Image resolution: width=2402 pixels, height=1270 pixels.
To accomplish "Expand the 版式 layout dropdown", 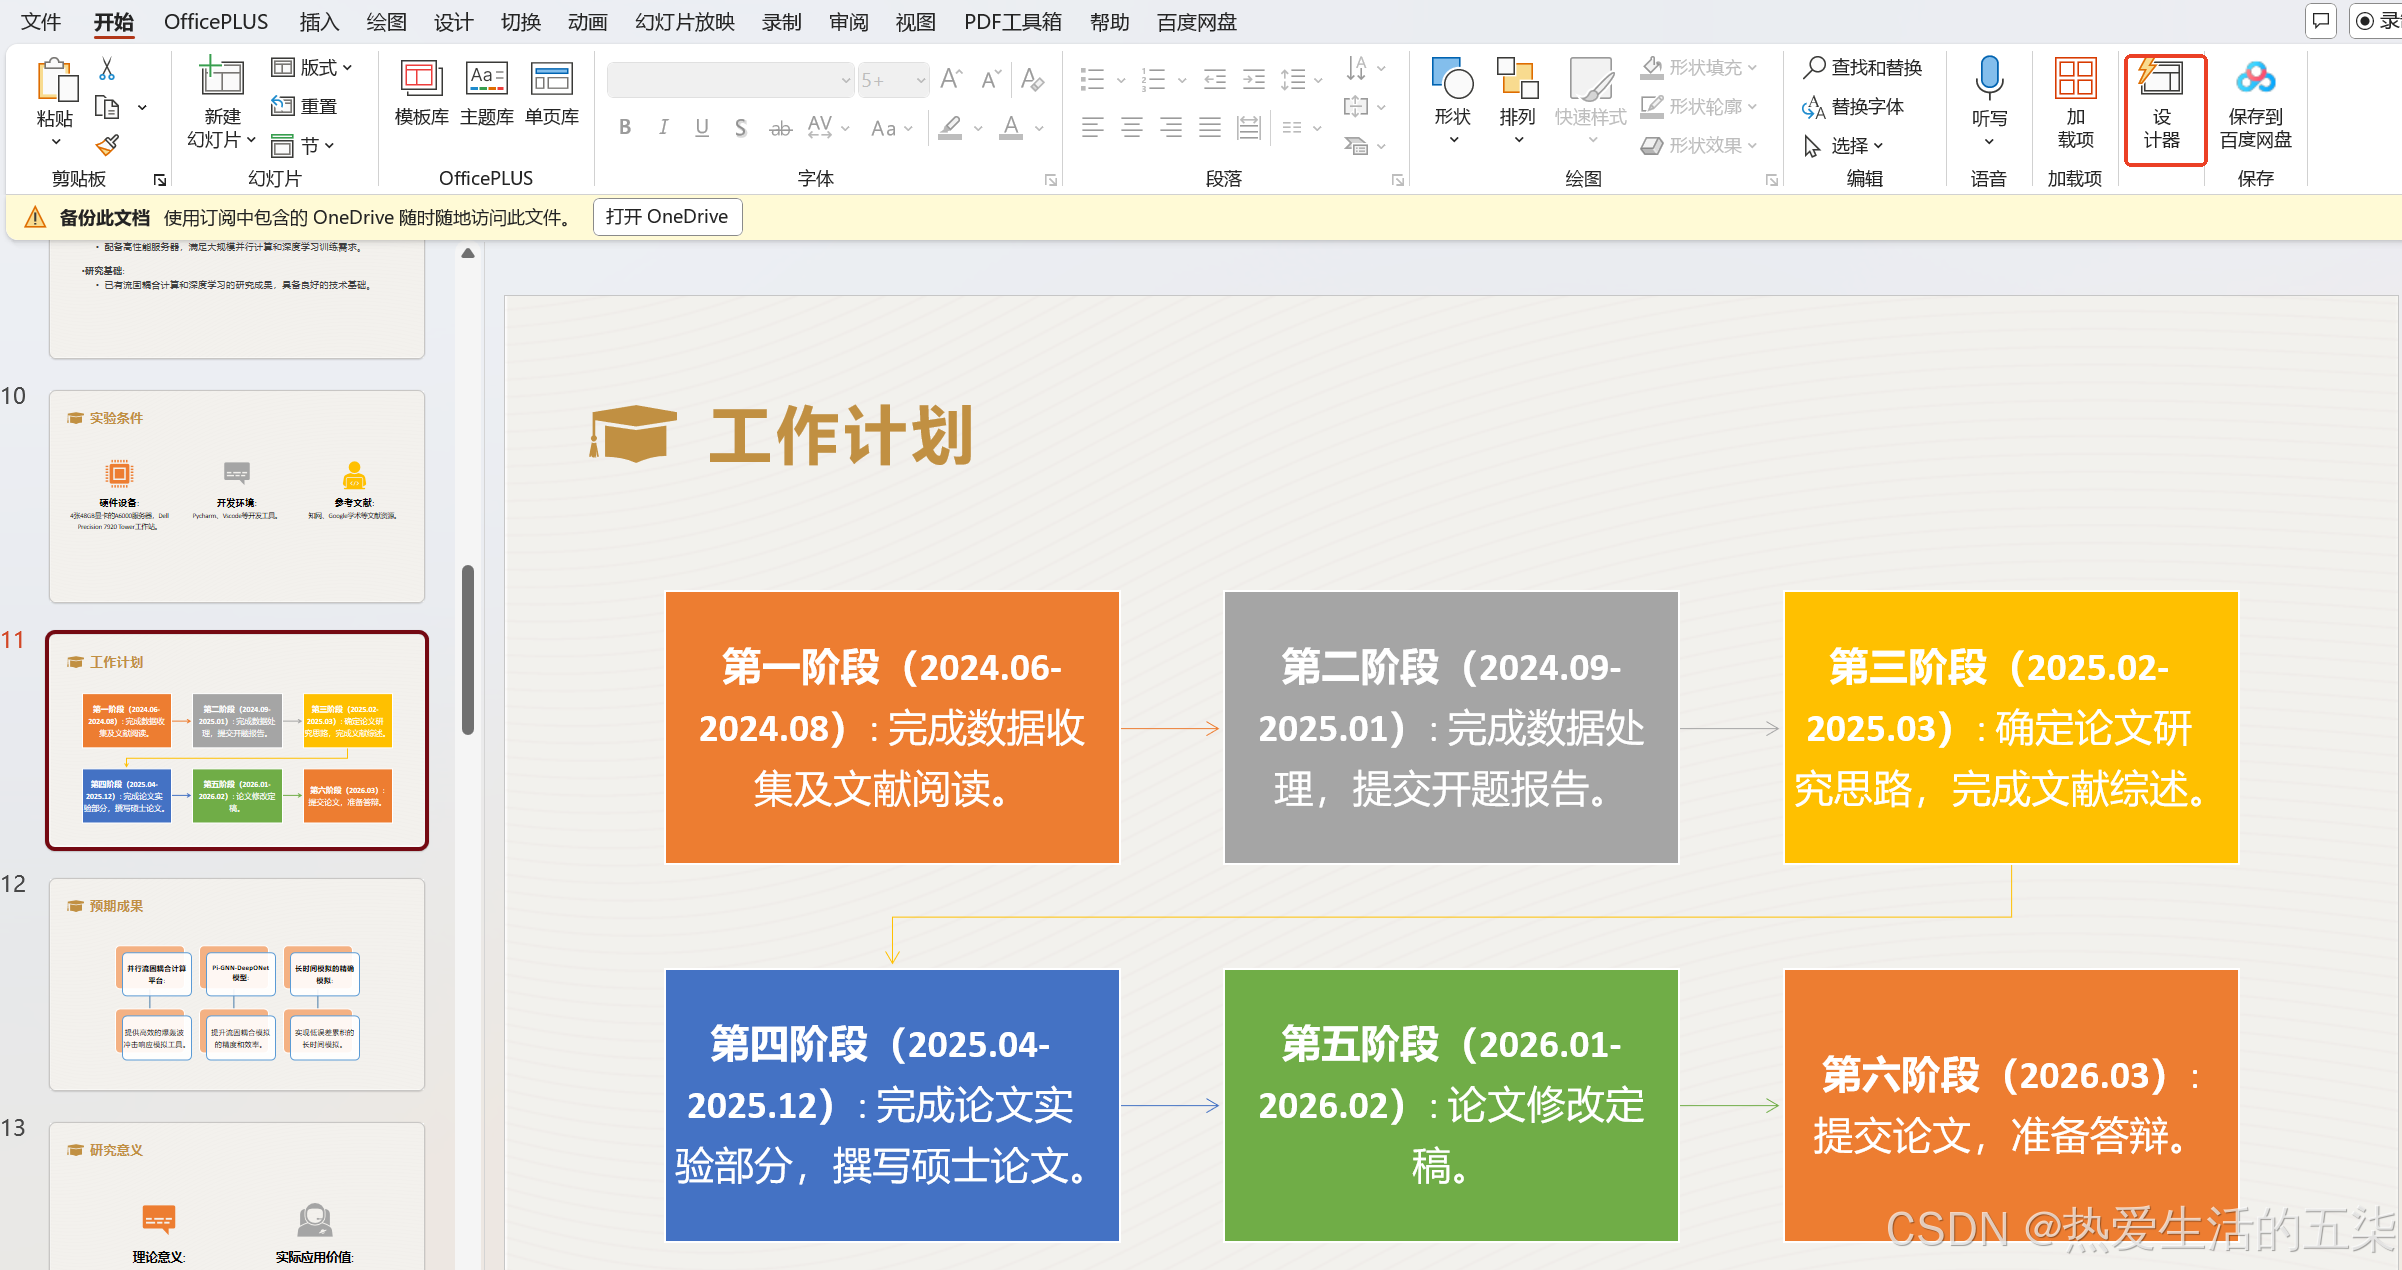I will 313,68.
